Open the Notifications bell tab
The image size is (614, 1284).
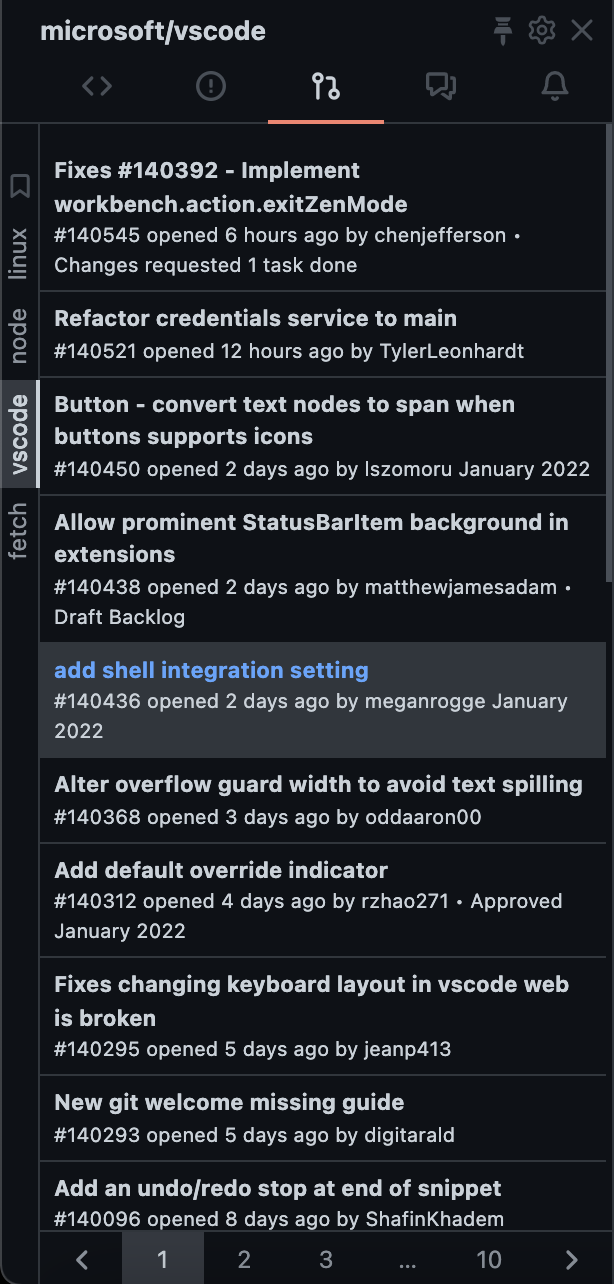555,87
